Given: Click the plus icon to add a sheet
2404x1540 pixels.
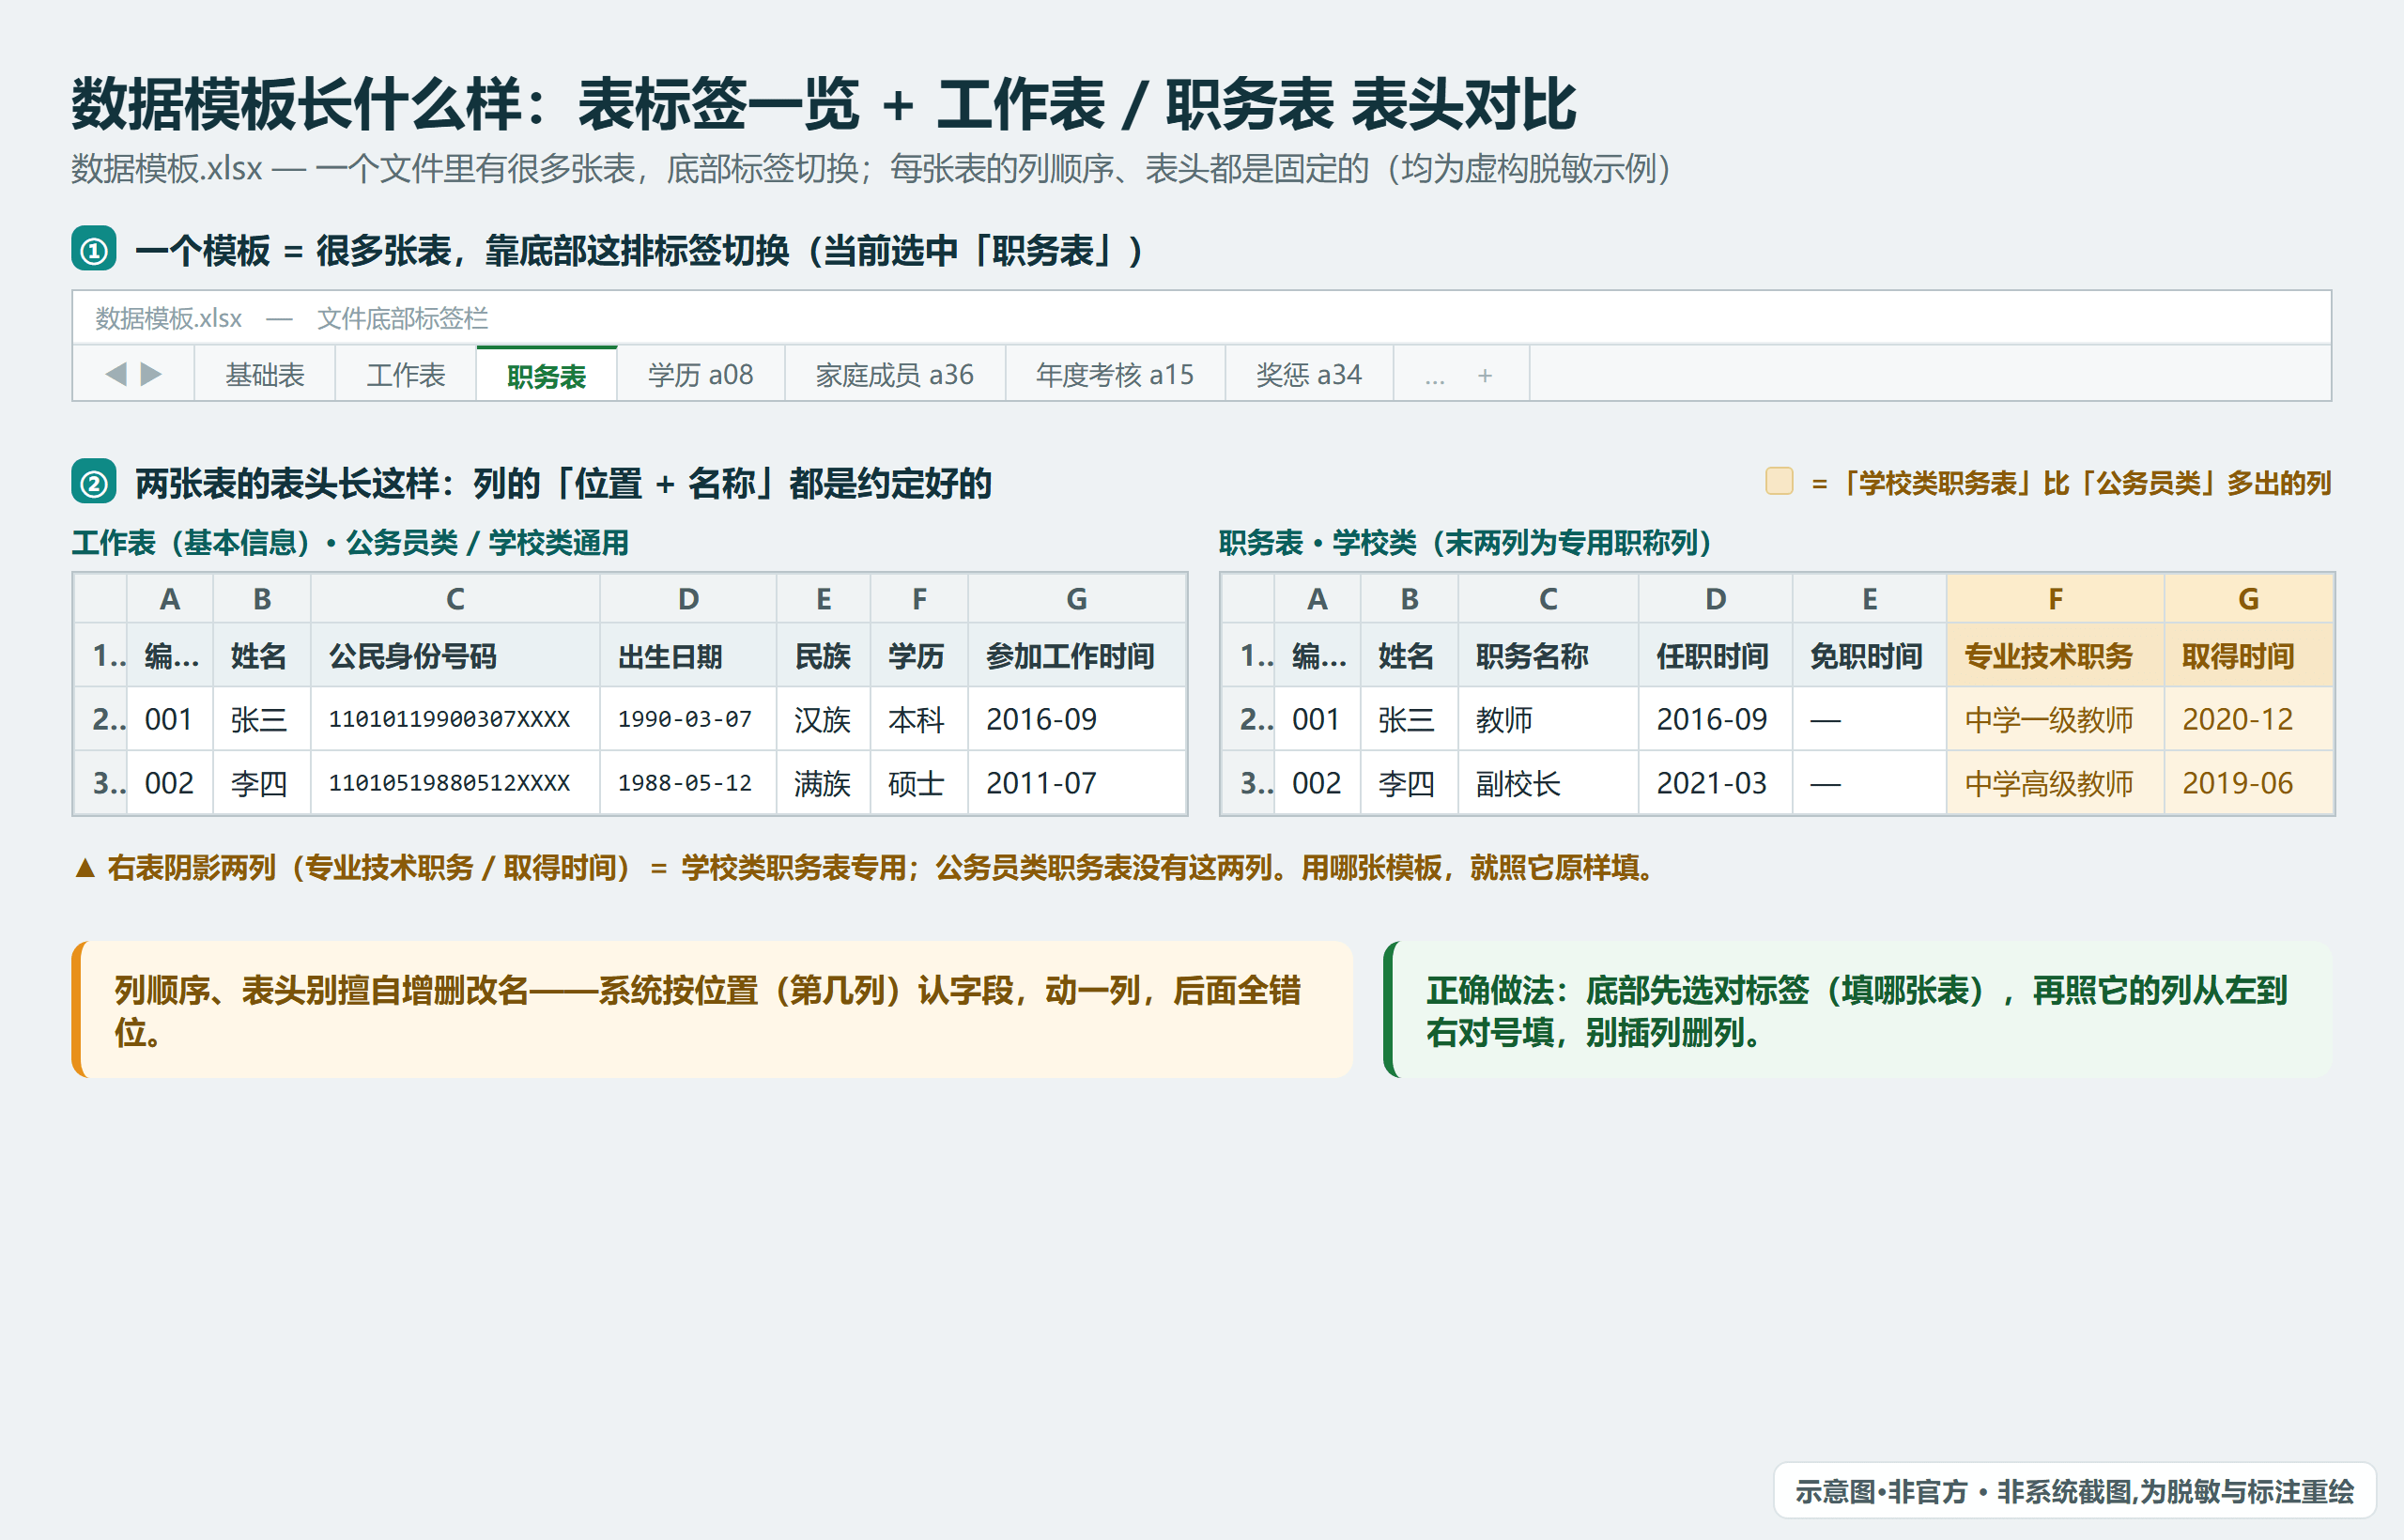Looking at the screenshot, I should (x=1485, y=375).
